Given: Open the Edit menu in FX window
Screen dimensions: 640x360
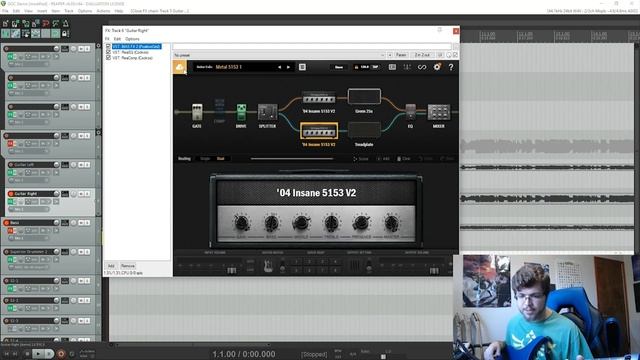Looking at the screenshot, I should [x=117, y=39].
